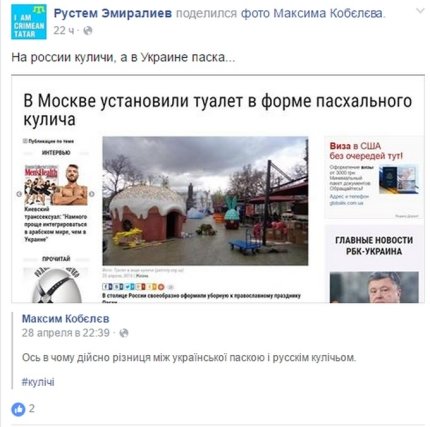Click the public globe icon beside 22 ч

(88, 31)
